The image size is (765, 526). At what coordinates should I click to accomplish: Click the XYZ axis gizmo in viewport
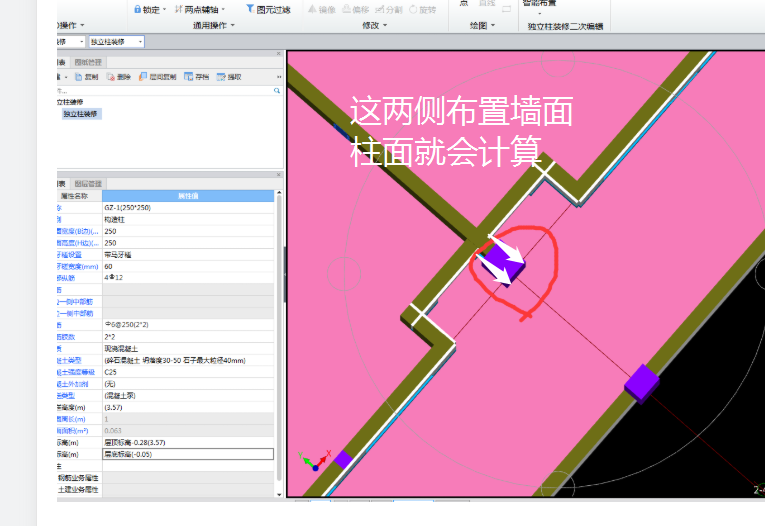click(x=315, y=461)
